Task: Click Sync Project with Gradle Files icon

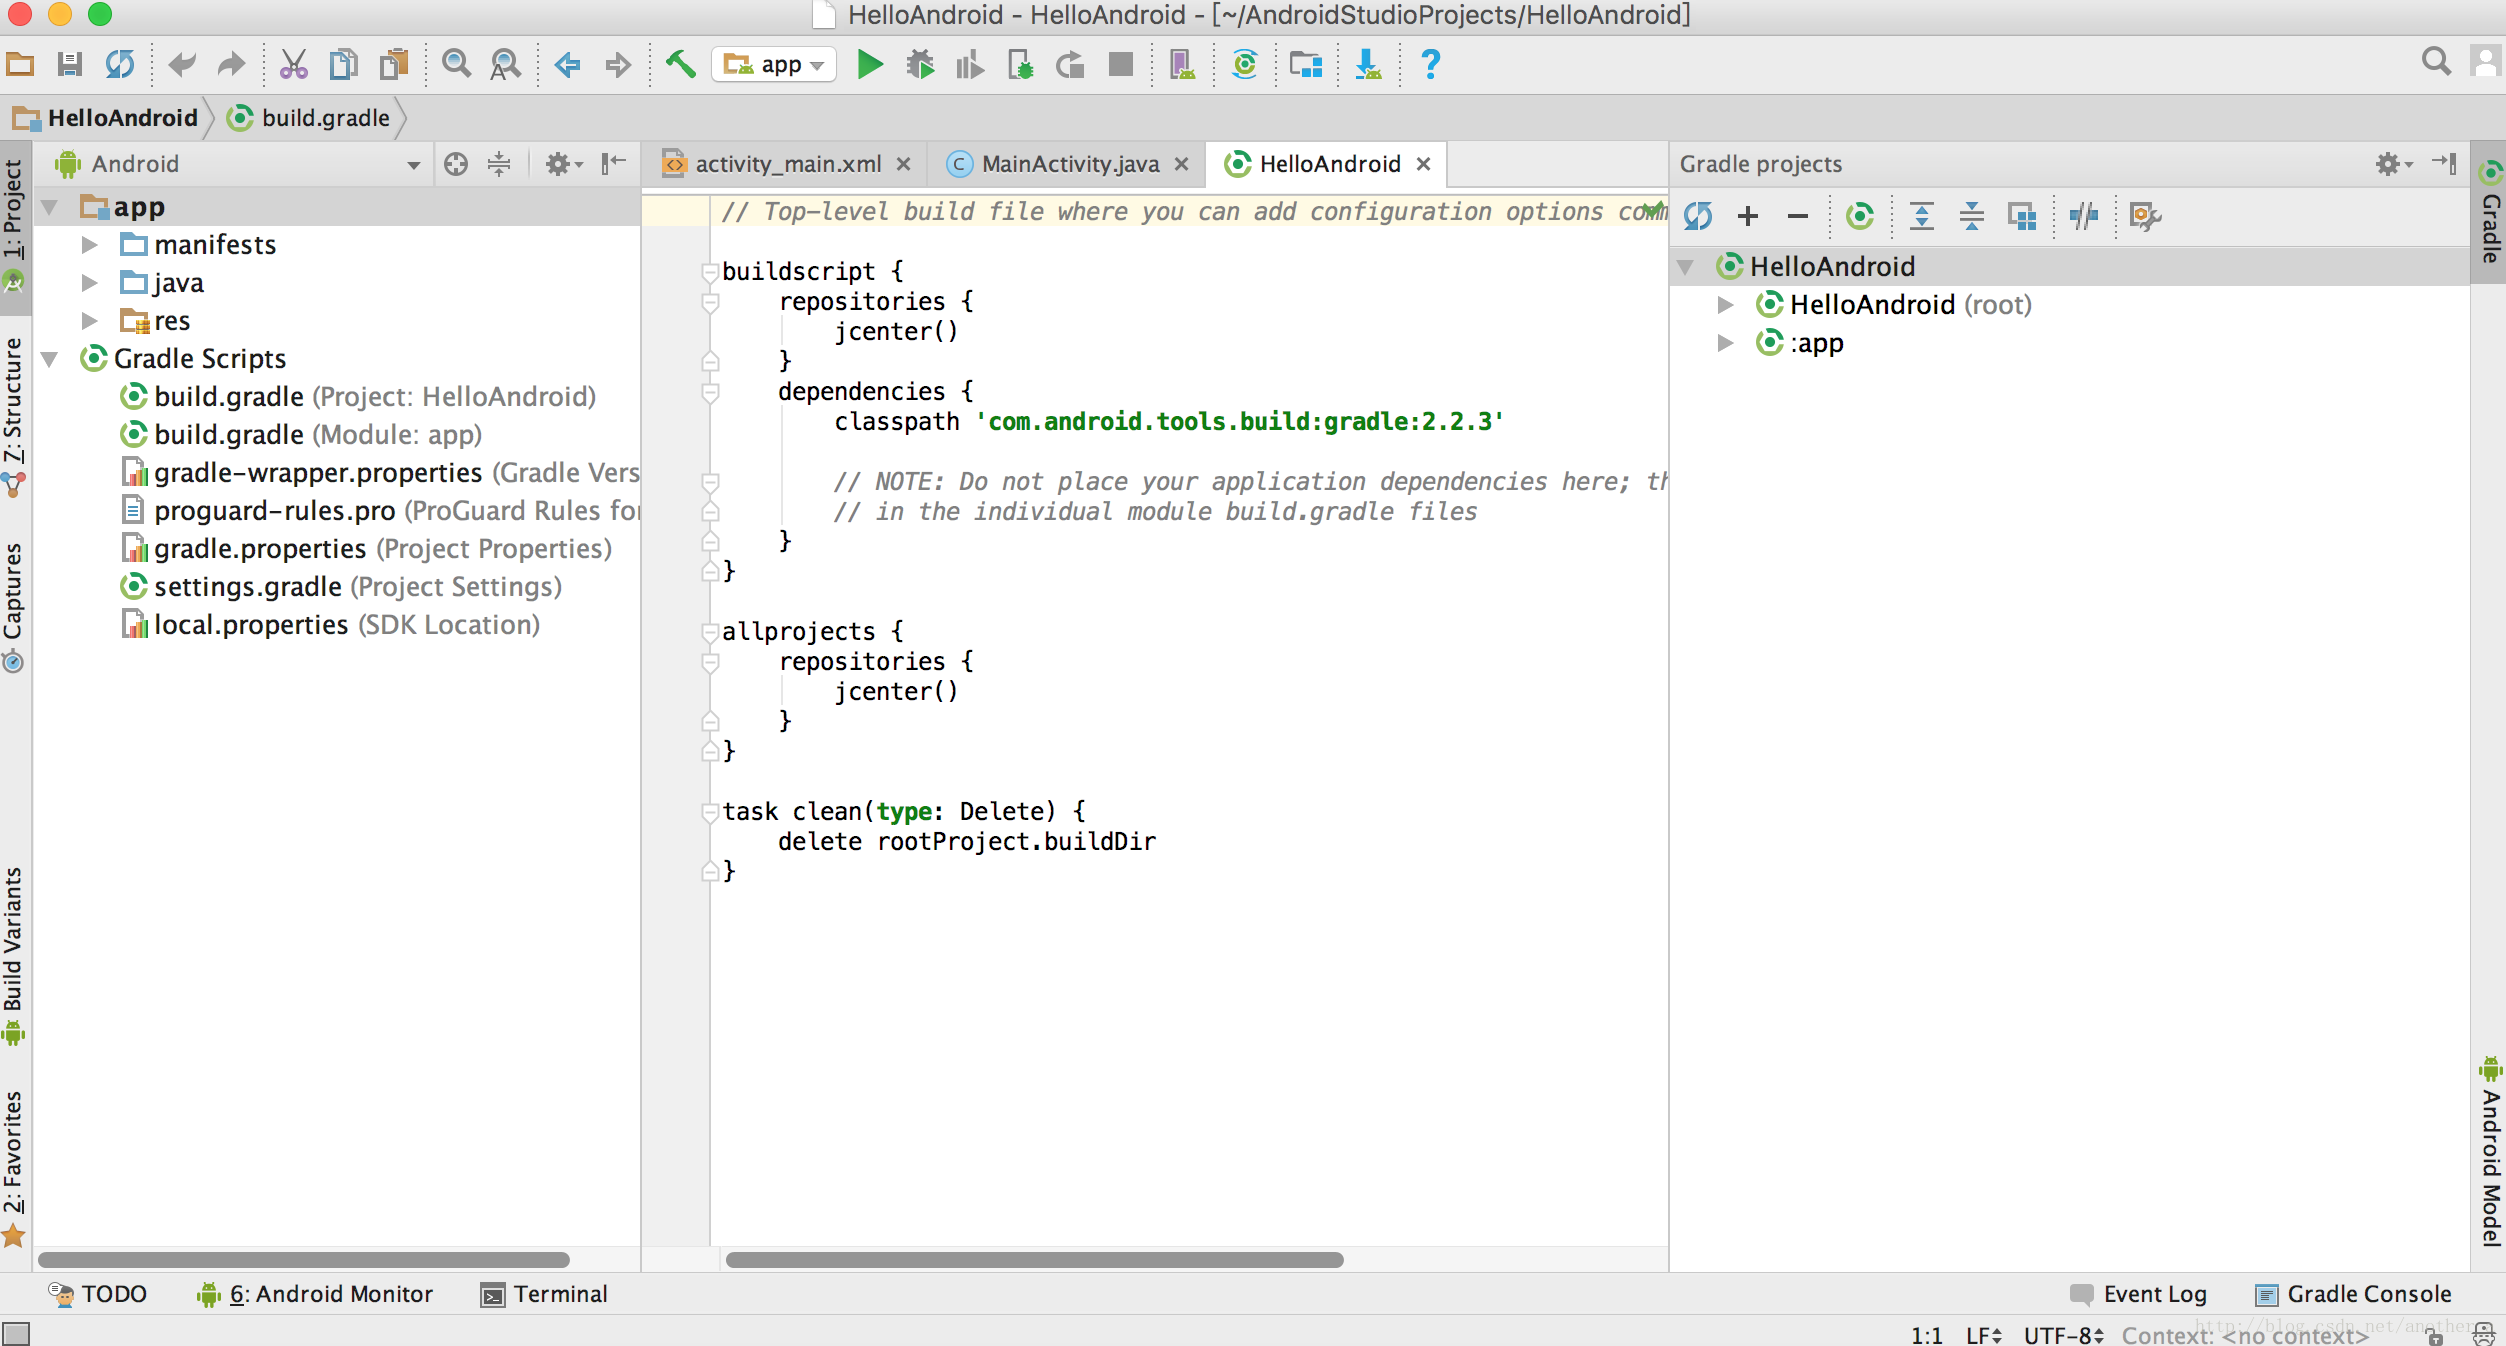Action: click(1245, 65)
